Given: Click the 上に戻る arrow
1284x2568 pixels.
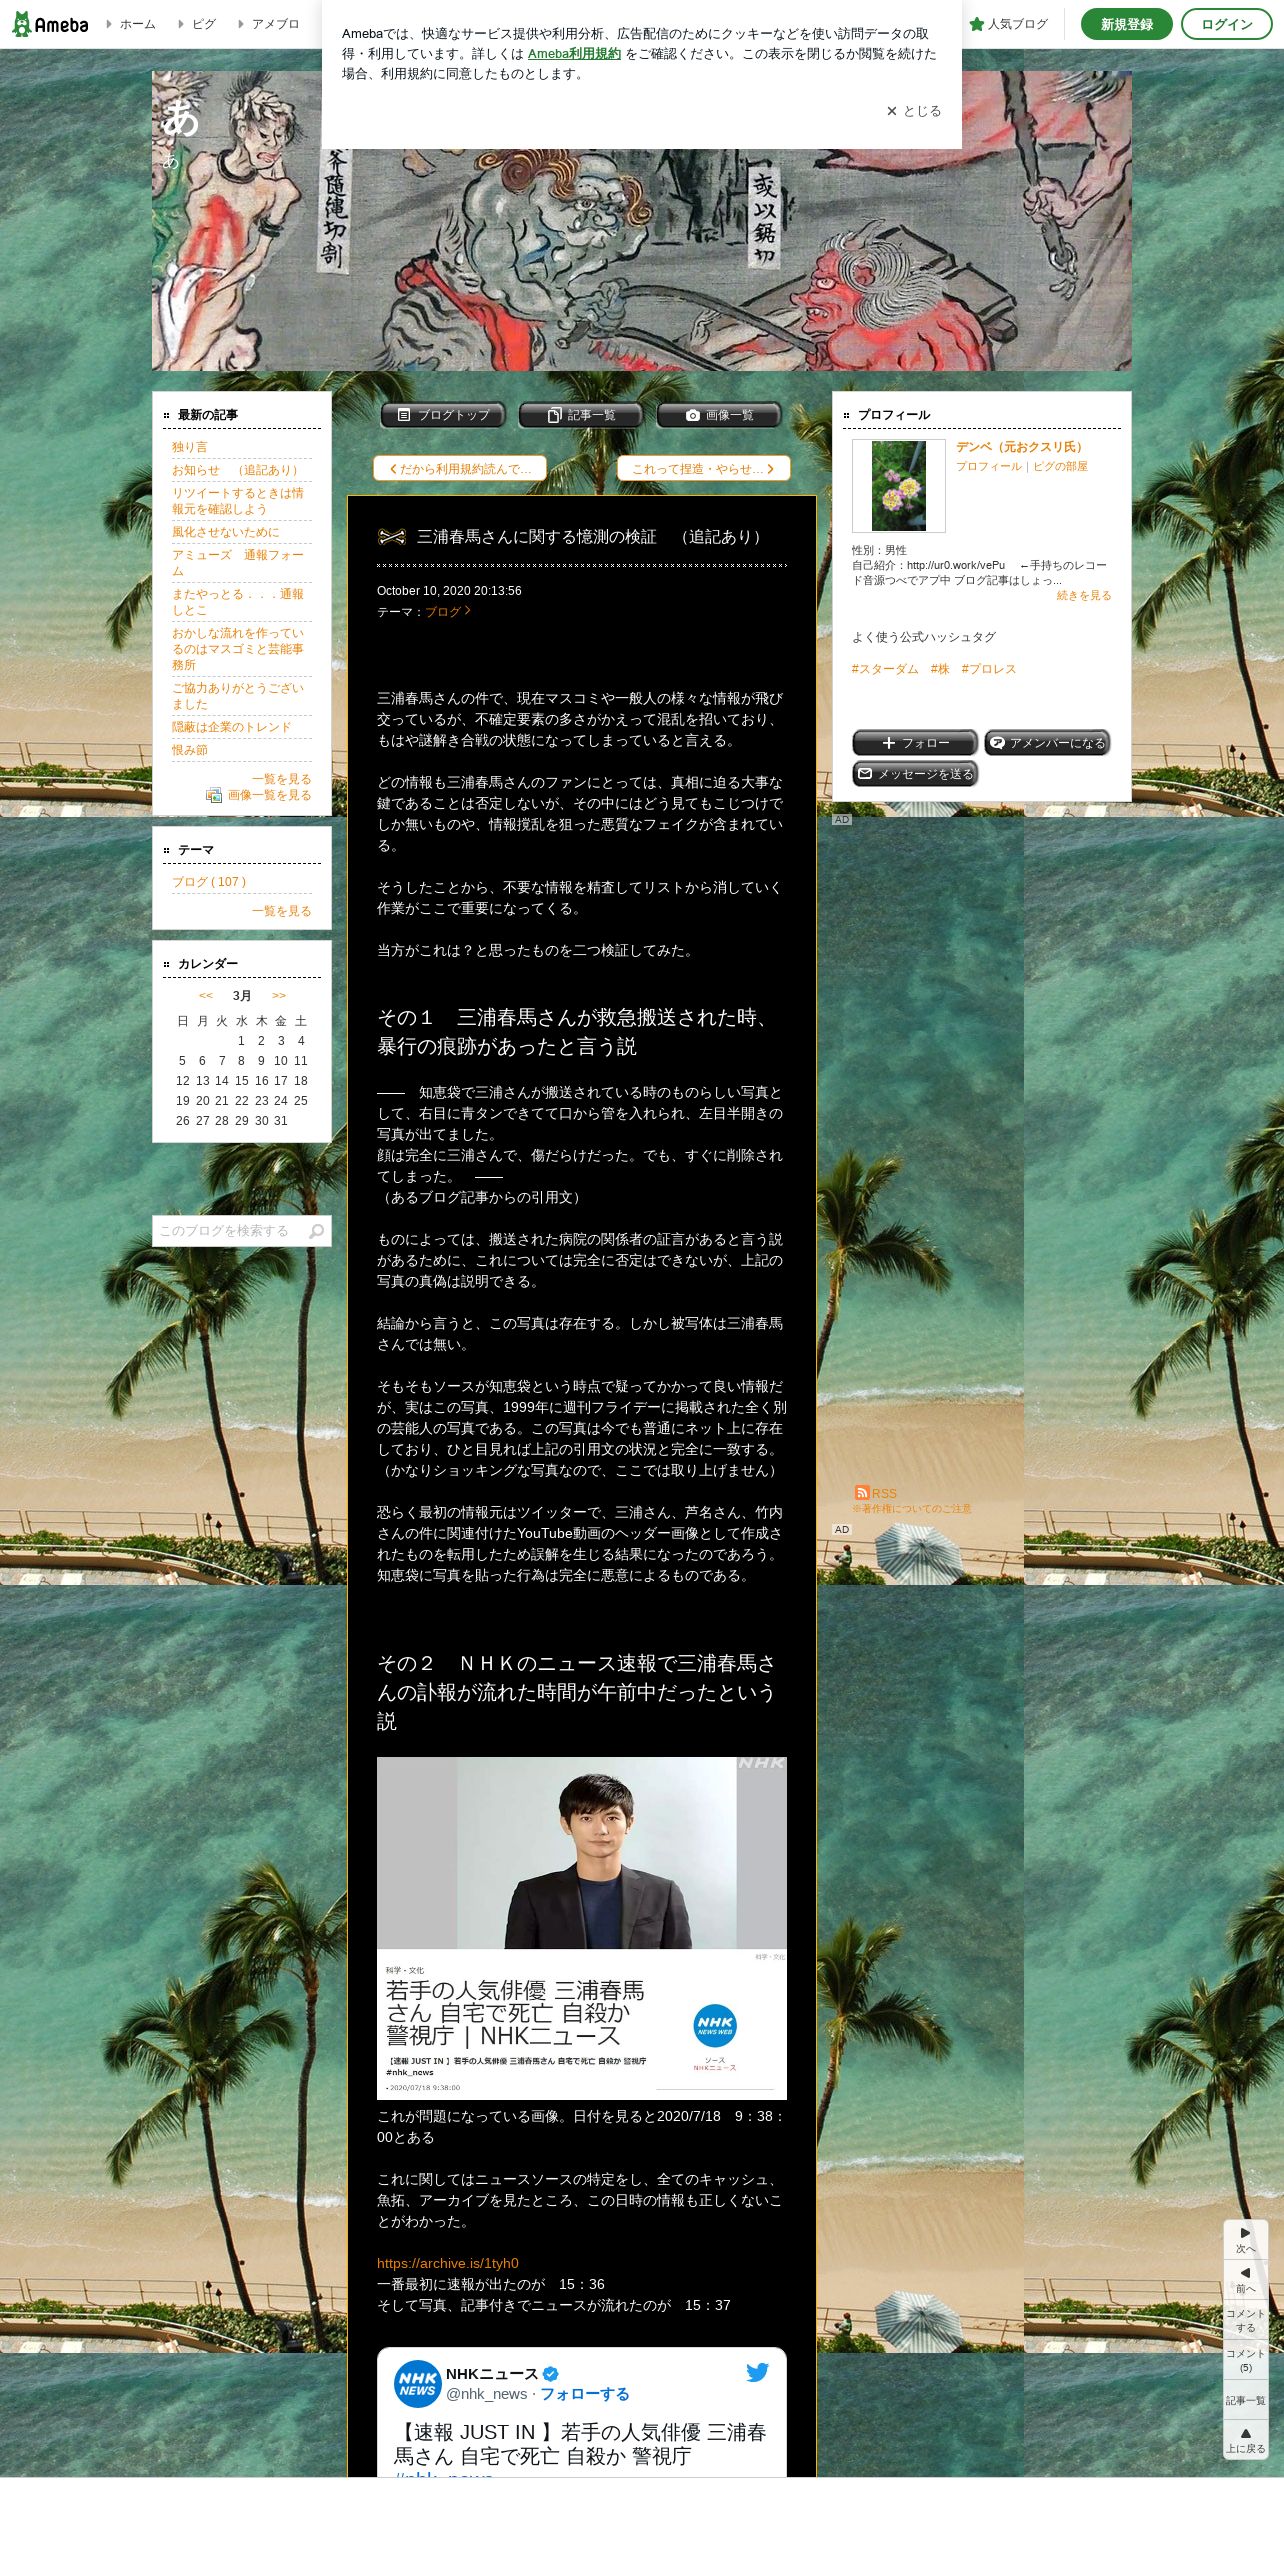Looking at the screenshot, I should point(1246,2440).
